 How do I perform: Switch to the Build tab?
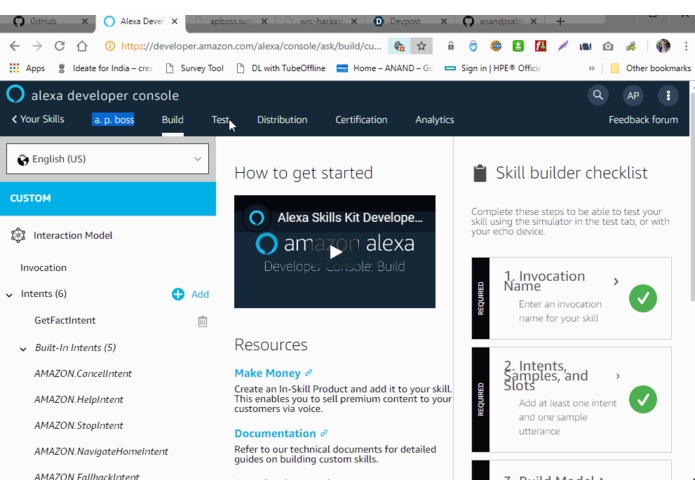click(x=172, y=120)
